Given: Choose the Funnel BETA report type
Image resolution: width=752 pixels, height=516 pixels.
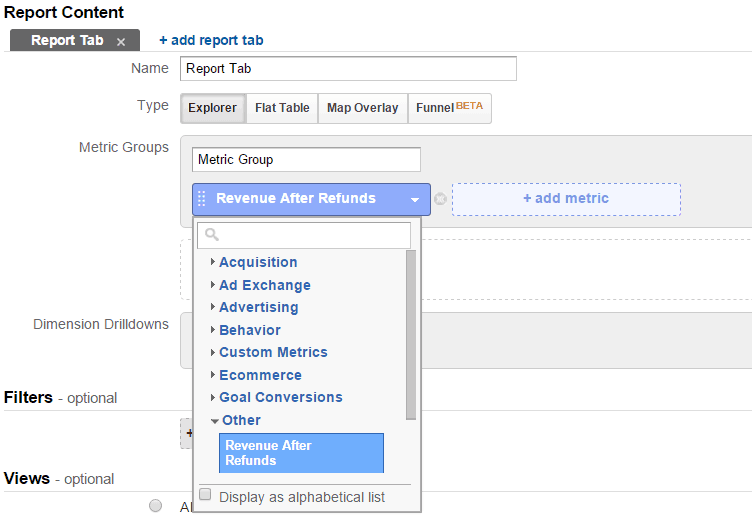Looking at the screenshot, I should pyautogui.click(x=449, y=108).
